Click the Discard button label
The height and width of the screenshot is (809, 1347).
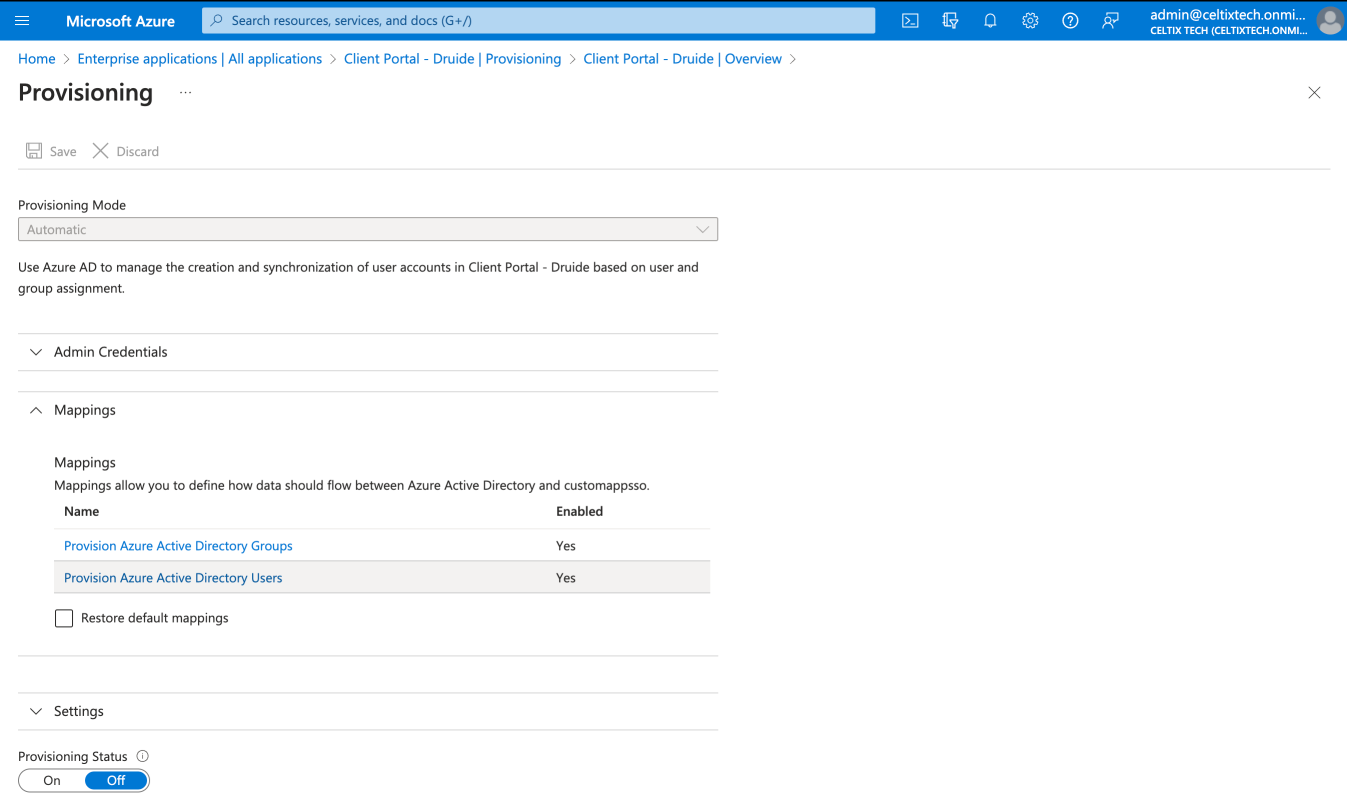tap(137, 152)
